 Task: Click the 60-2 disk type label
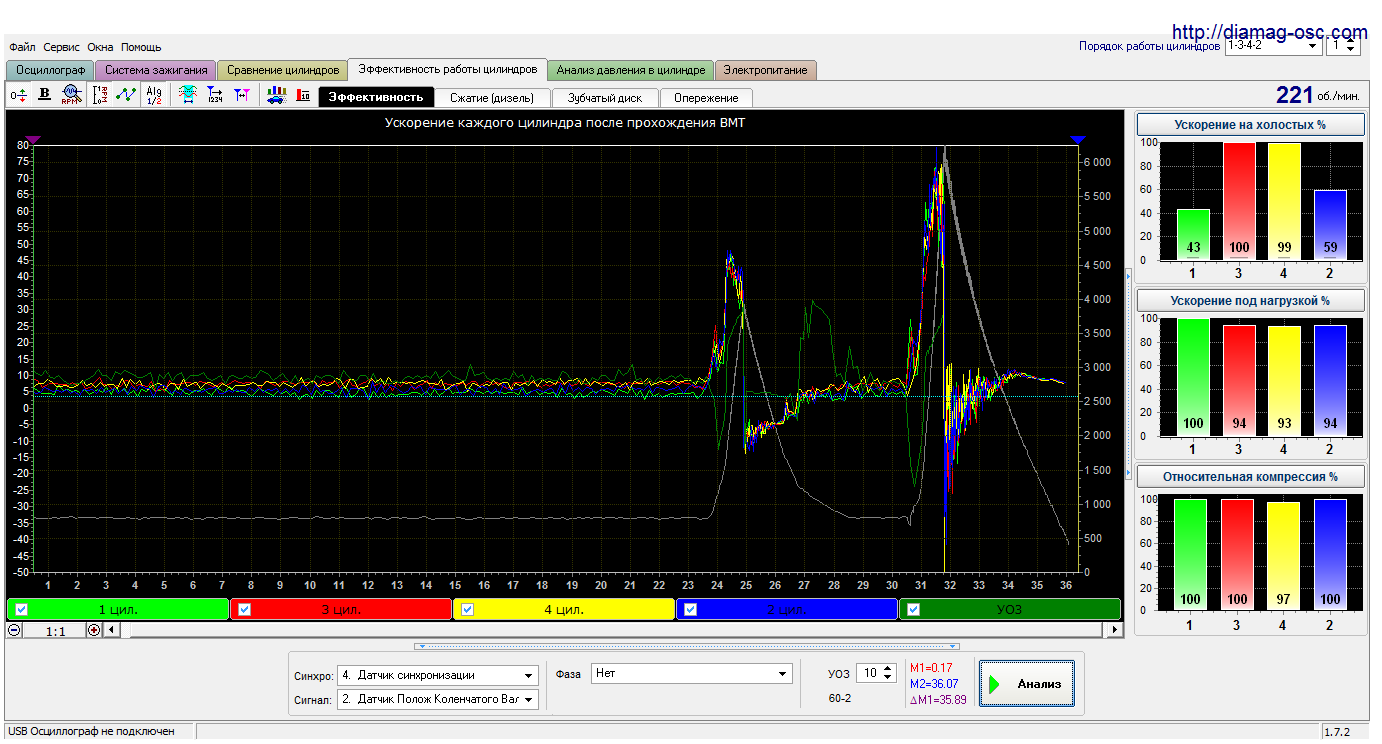point(840,698)
